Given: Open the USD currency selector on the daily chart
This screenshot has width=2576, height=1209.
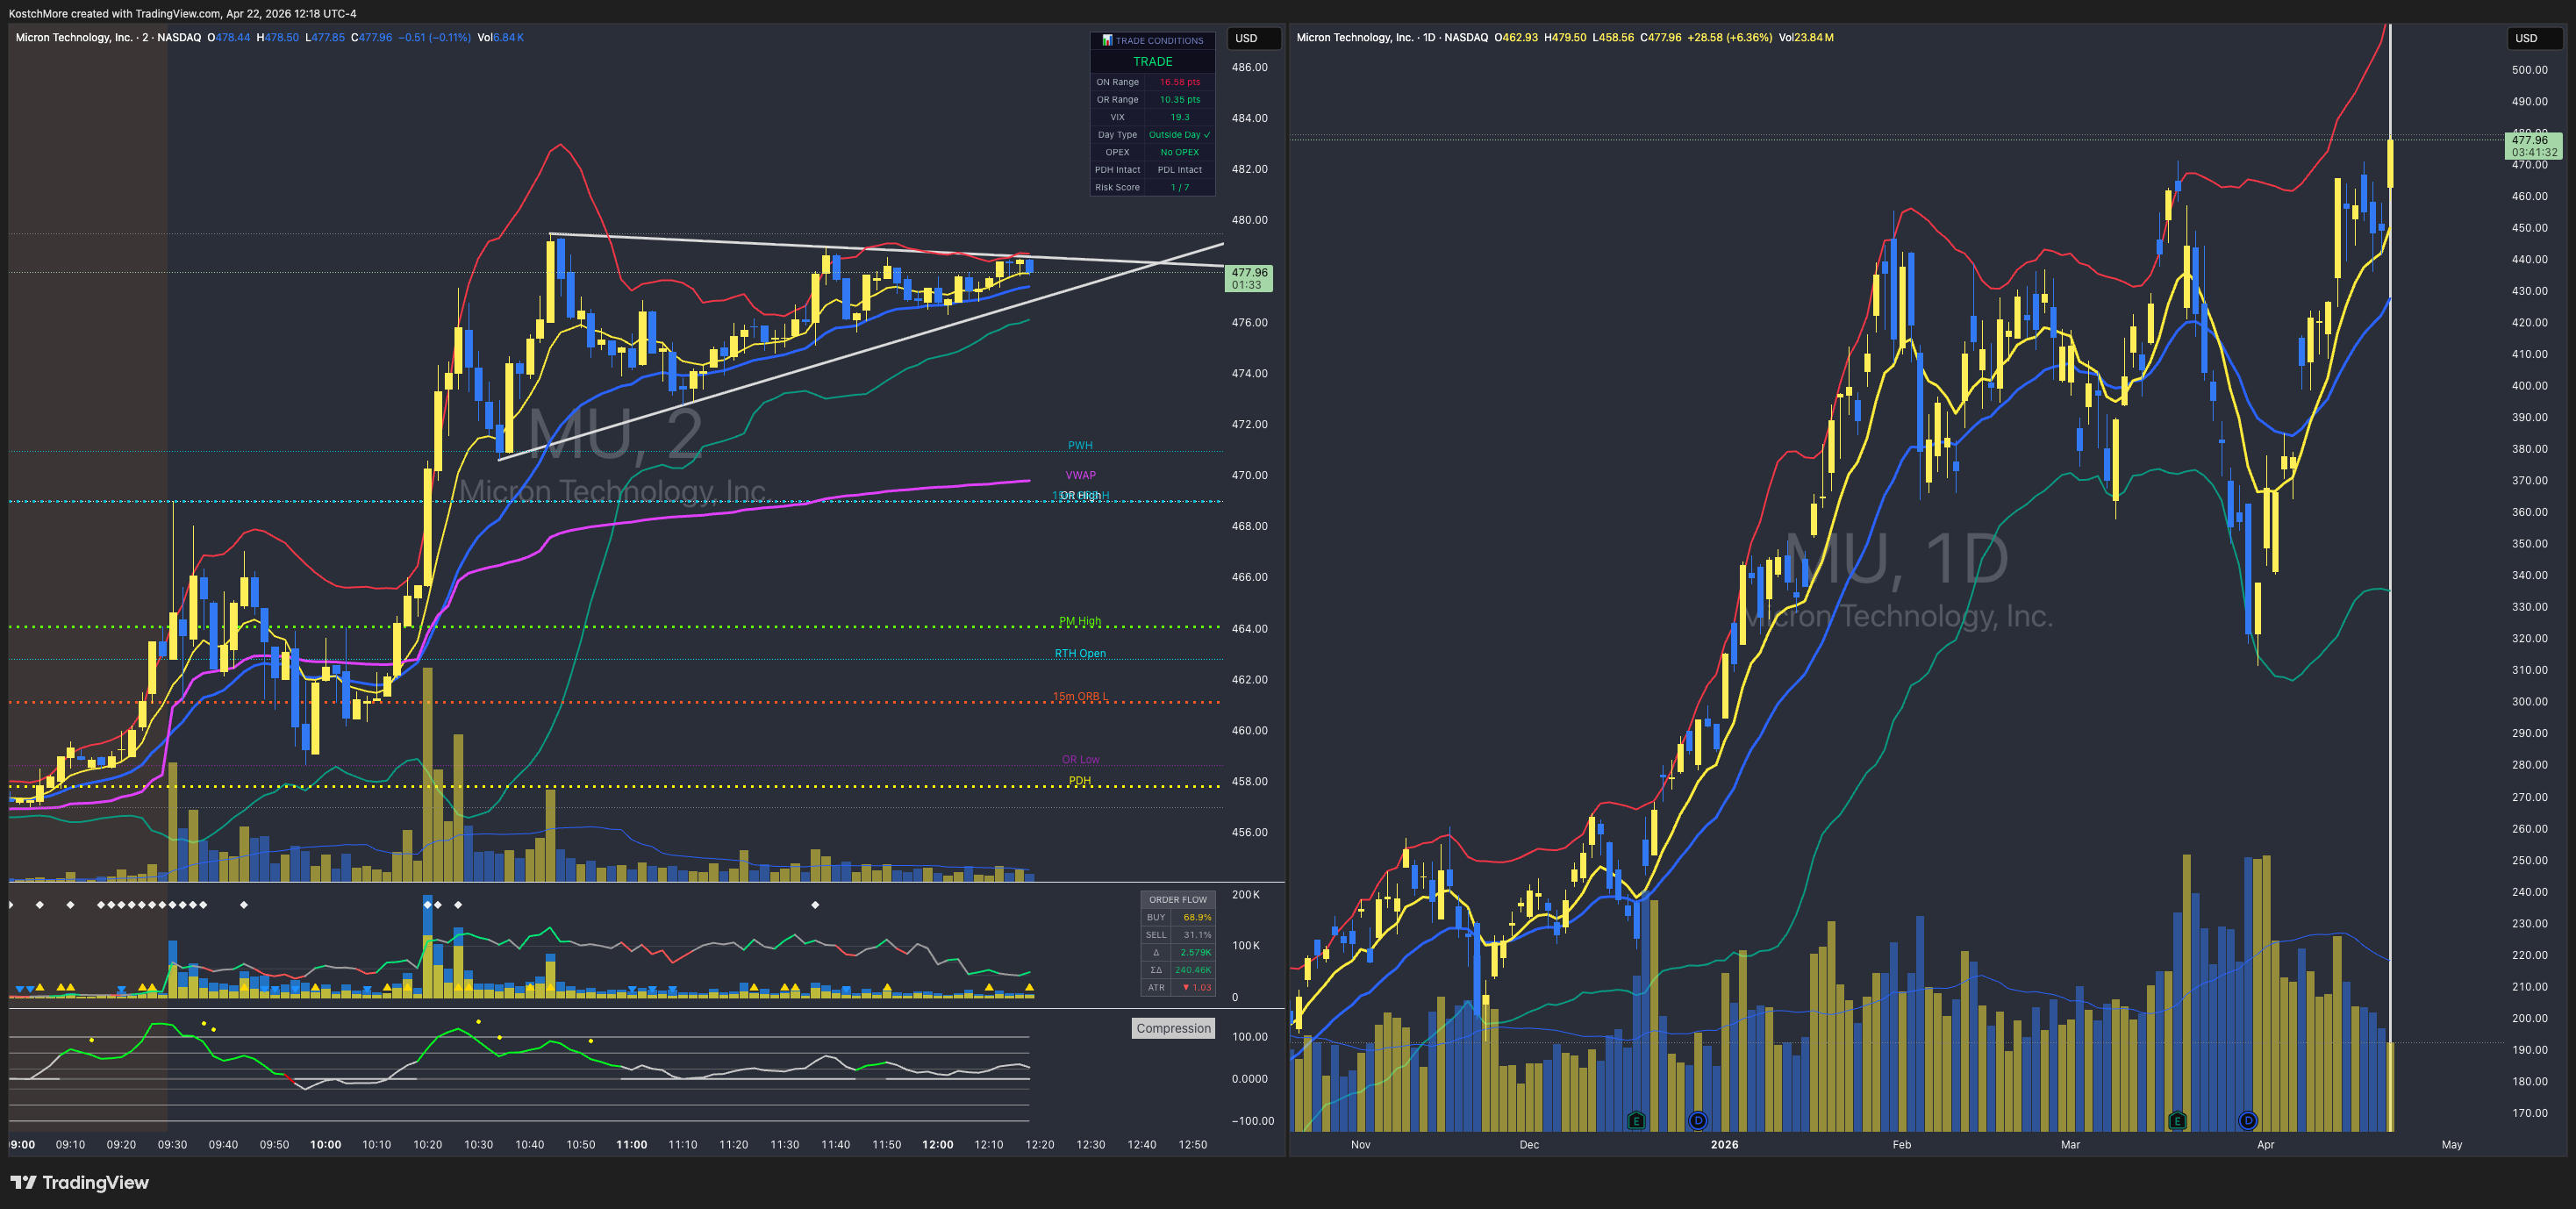Looking at the screenshot, I should (x=2533, y=38).
